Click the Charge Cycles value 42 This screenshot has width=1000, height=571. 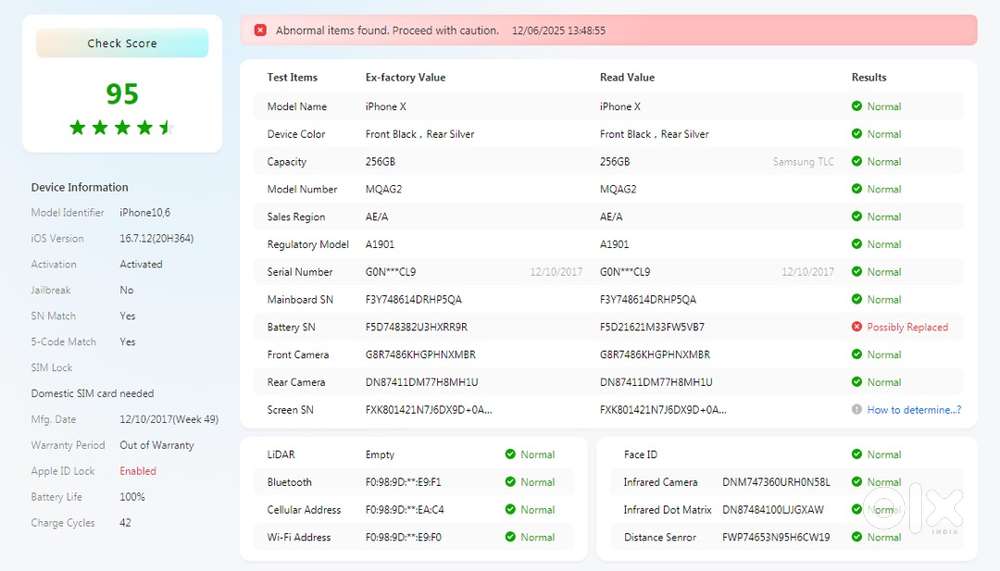click(126, 523)
